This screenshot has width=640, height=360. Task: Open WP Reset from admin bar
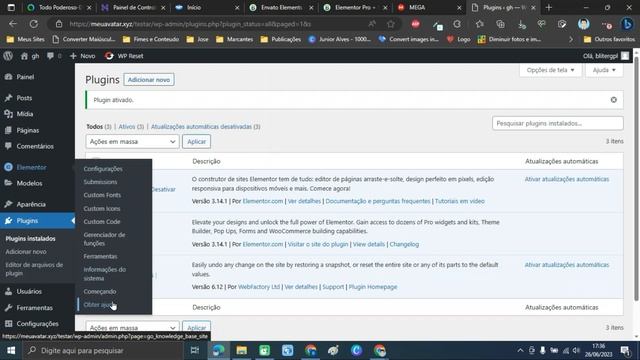point(124,56)
